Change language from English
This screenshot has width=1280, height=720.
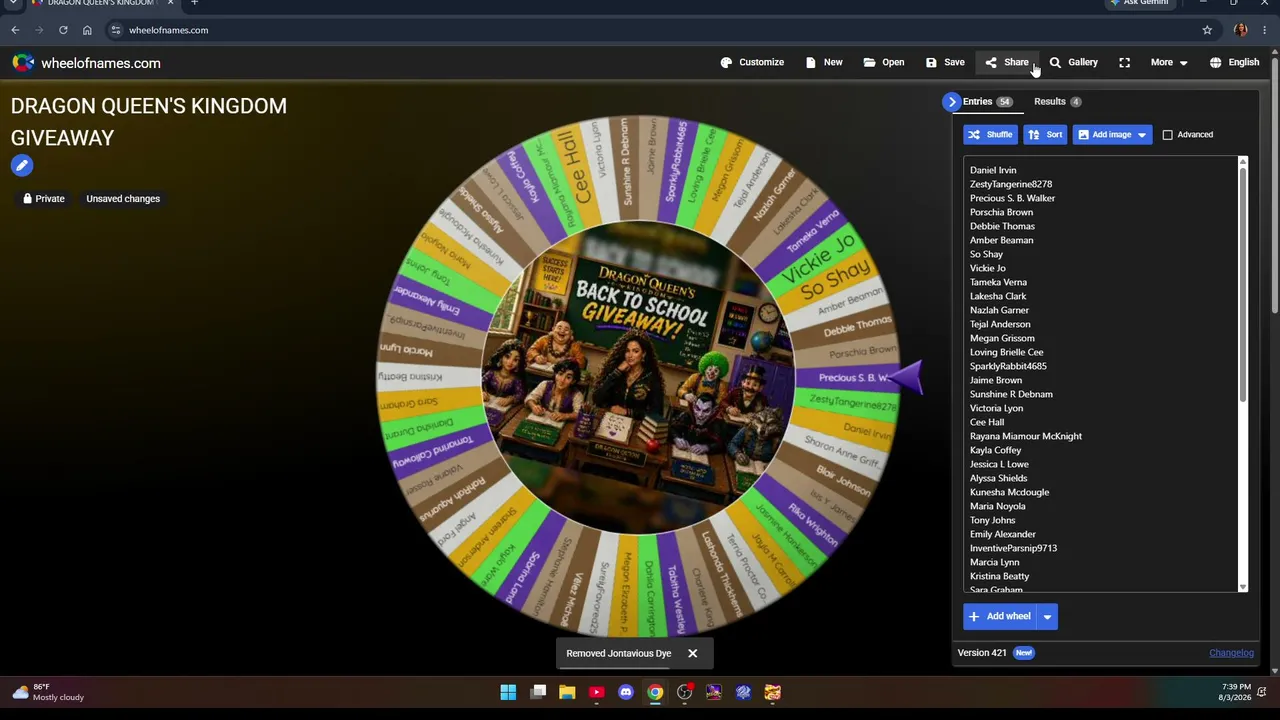point(1234,62)
